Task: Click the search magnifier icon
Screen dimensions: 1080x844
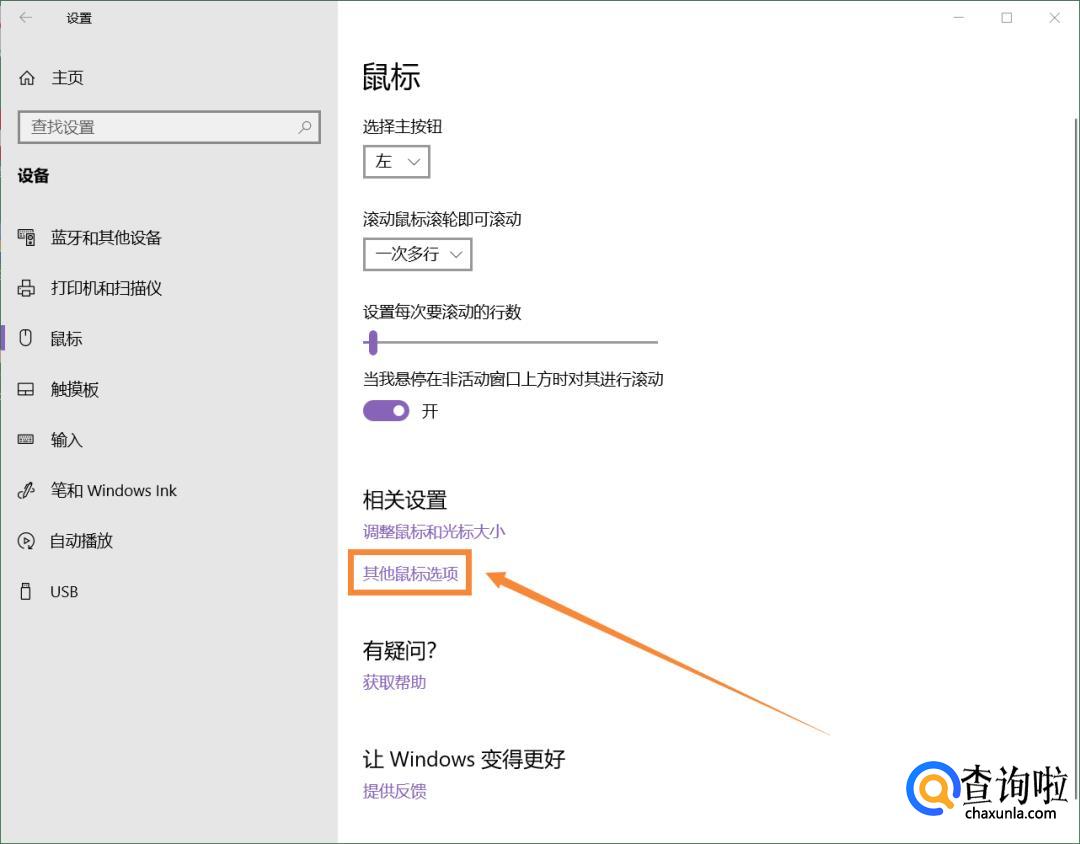Action: pos(304,127)
